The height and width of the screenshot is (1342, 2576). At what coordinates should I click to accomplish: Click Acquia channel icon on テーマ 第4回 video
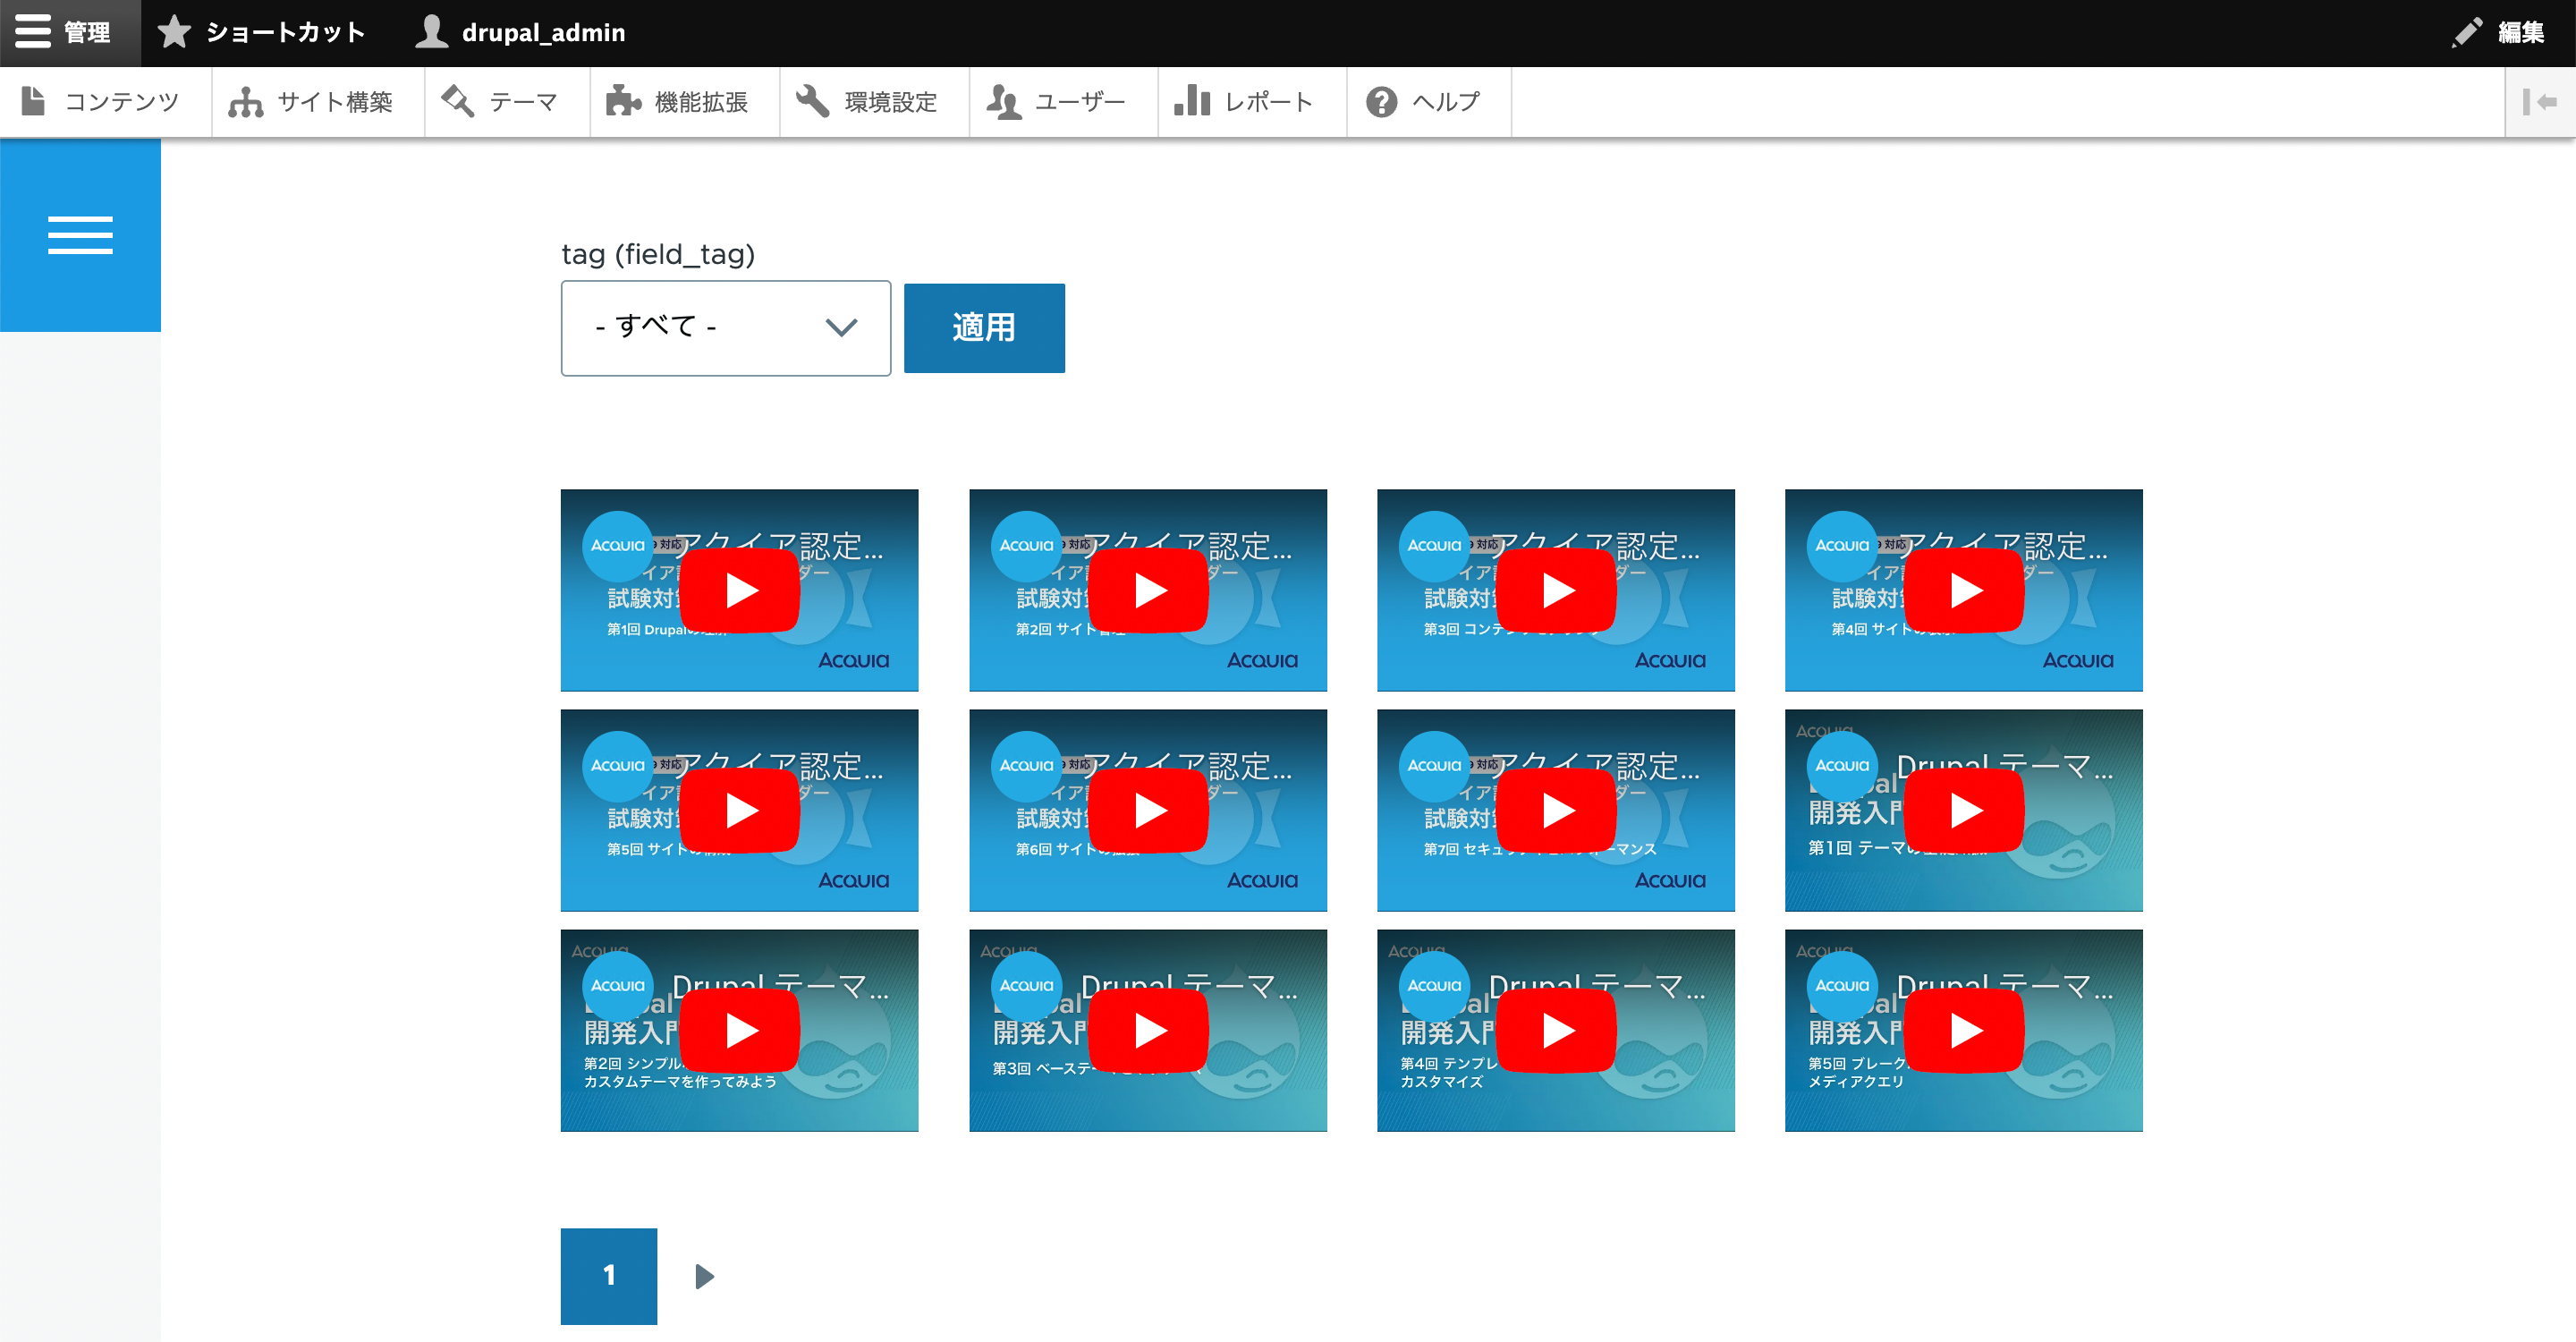(x=1434, y=986)
